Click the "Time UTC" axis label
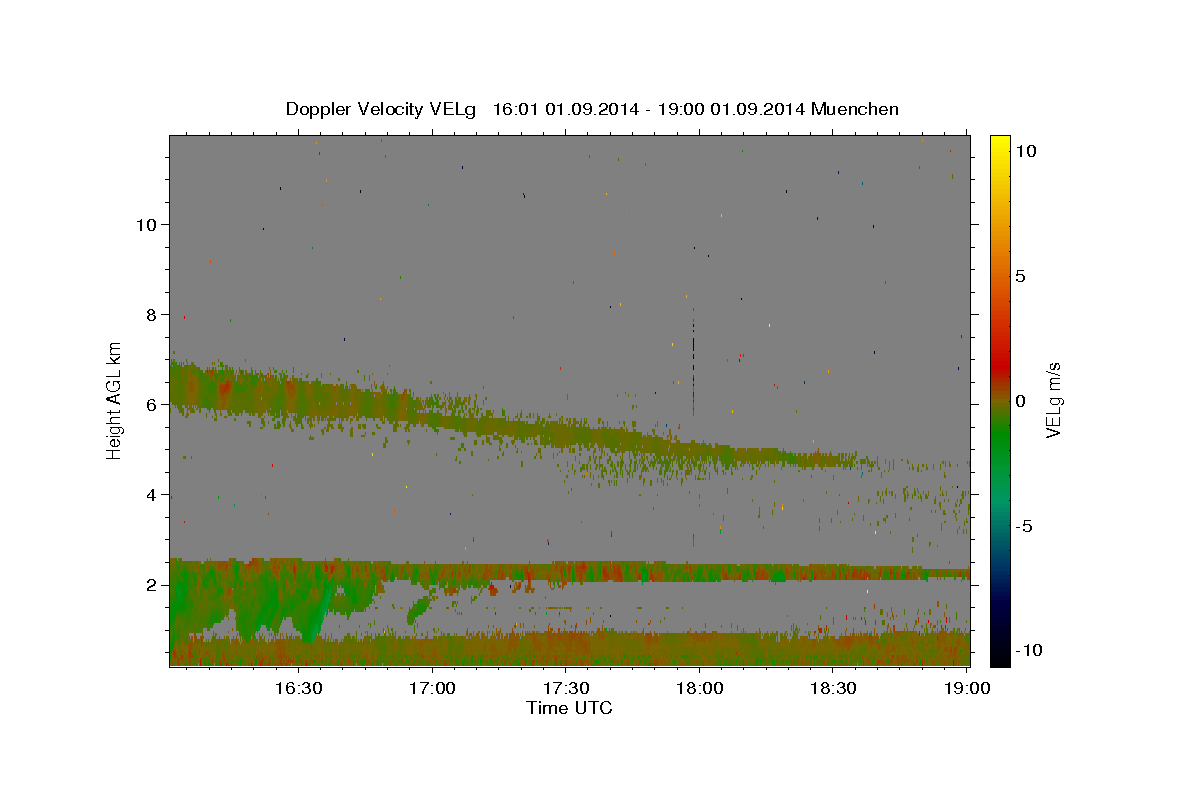 (x=569, y=708)
